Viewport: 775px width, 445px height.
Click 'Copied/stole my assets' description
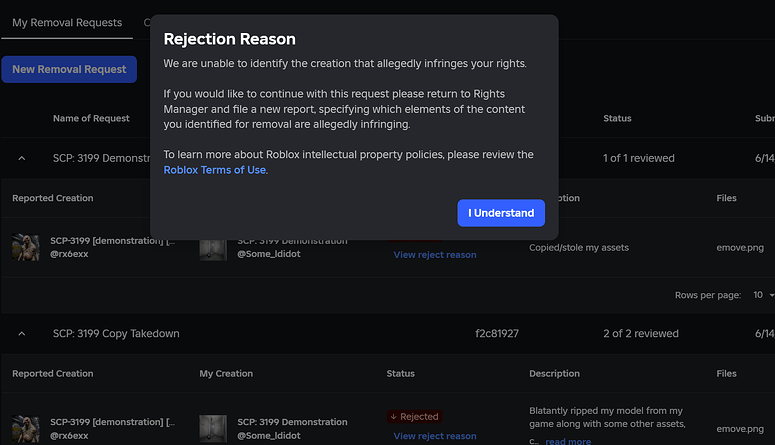[579, 248]
